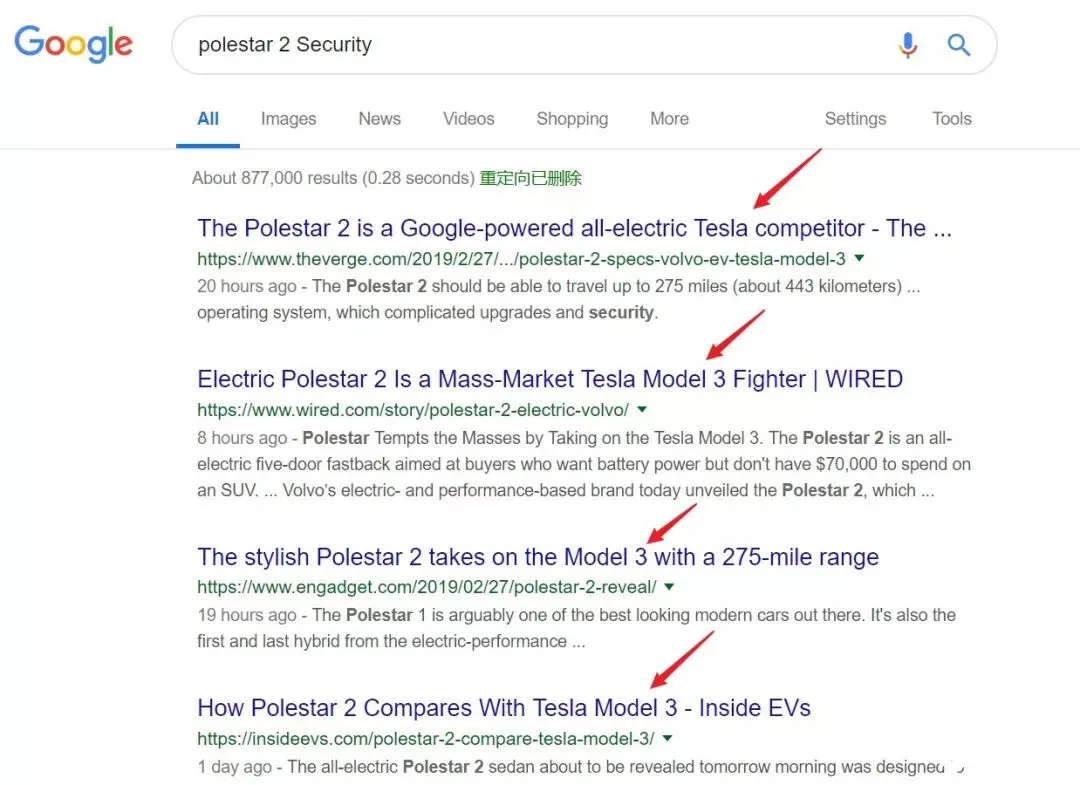Start voice search with microphone icon
Image resolution: width=1080 pixels, height=785 pixels.
tap(908, 45)
